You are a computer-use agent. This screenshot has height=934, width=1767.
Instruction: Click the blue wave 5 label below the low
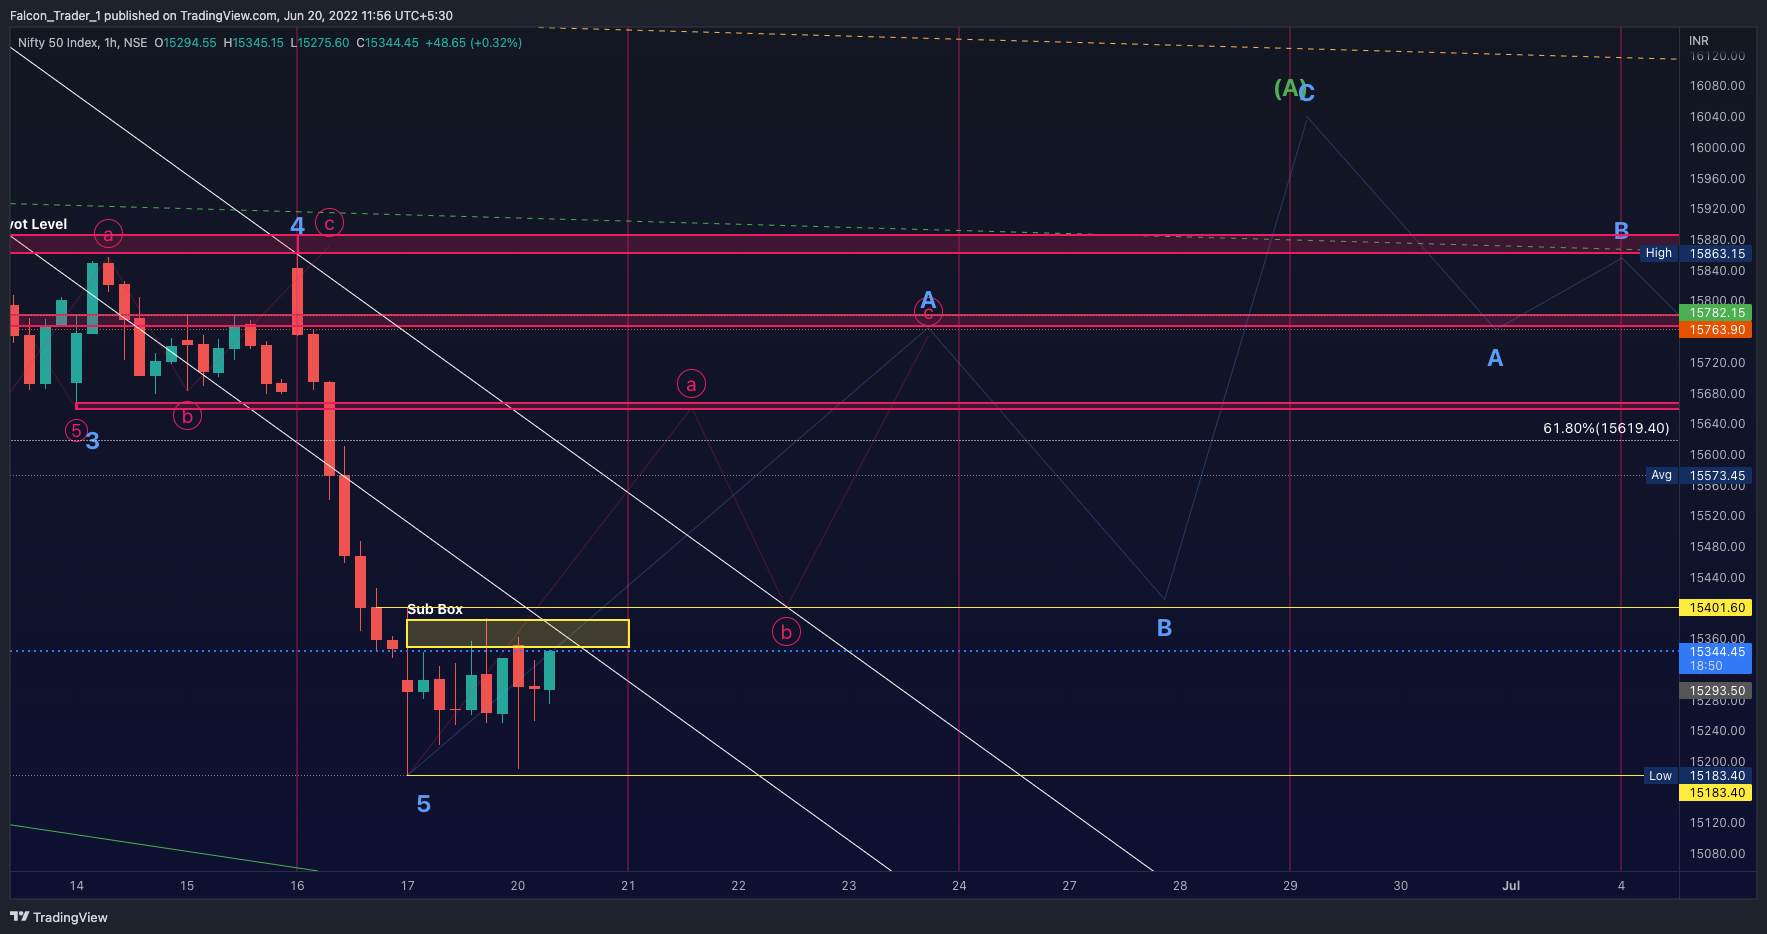(x=424, y=804)
